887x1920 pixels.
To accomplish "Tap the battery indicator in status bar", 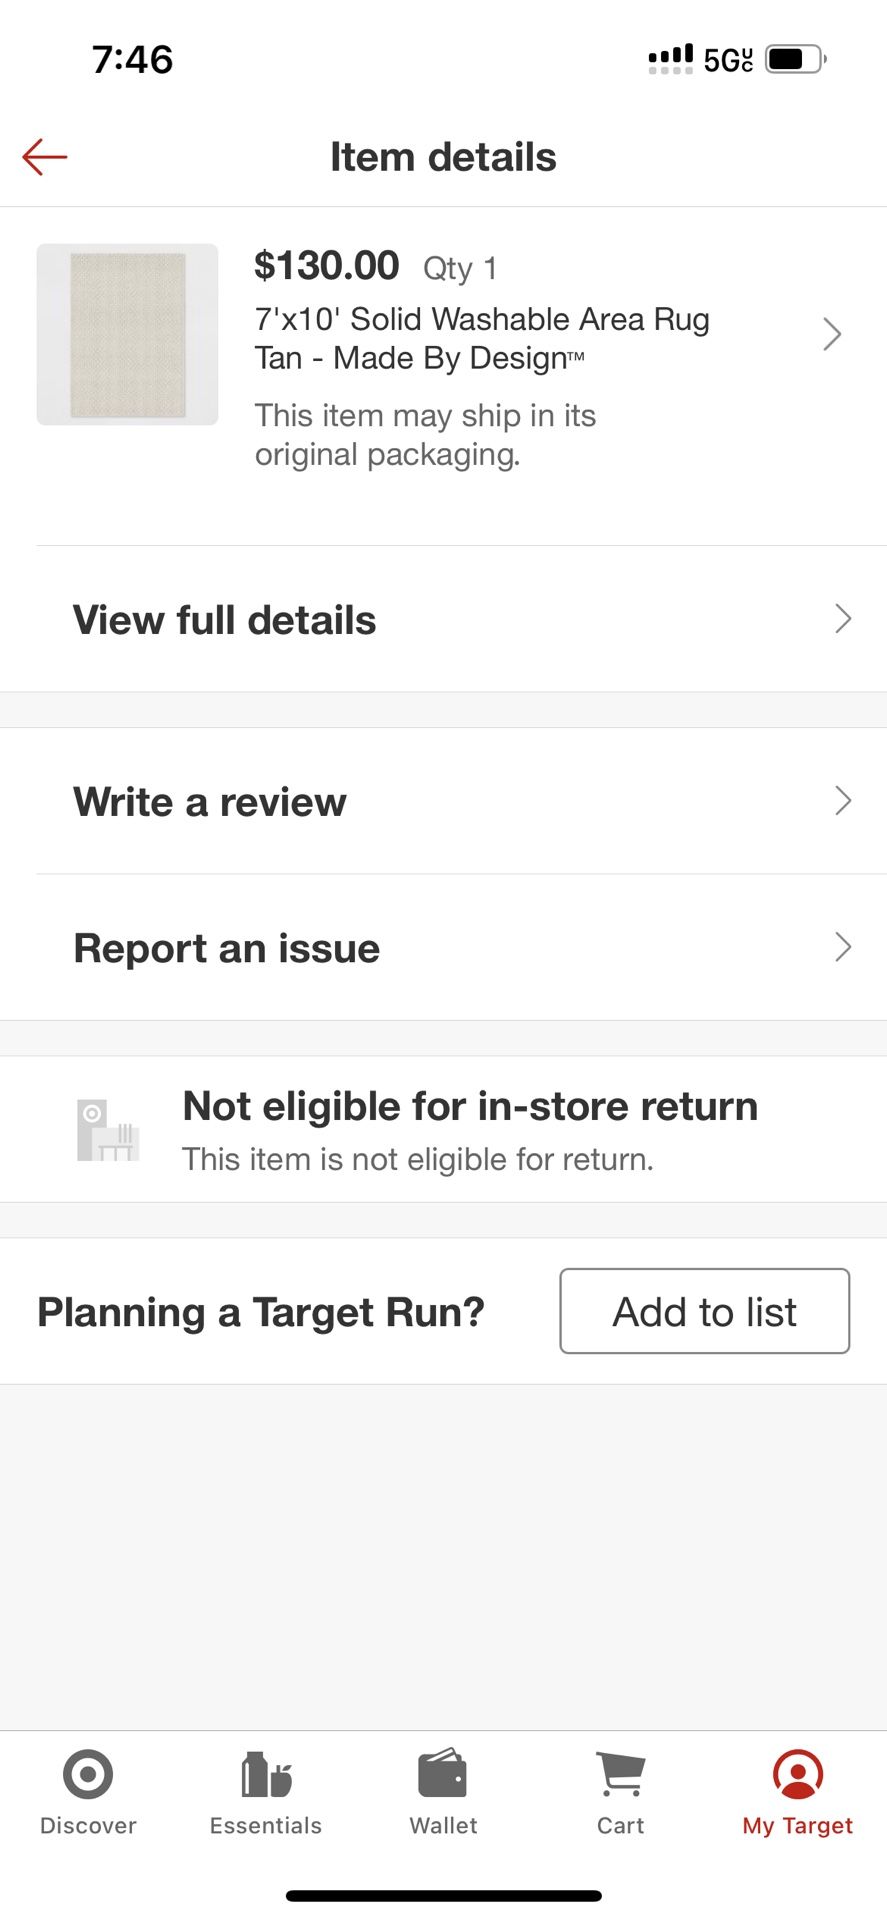I will (x=795, y=59).
